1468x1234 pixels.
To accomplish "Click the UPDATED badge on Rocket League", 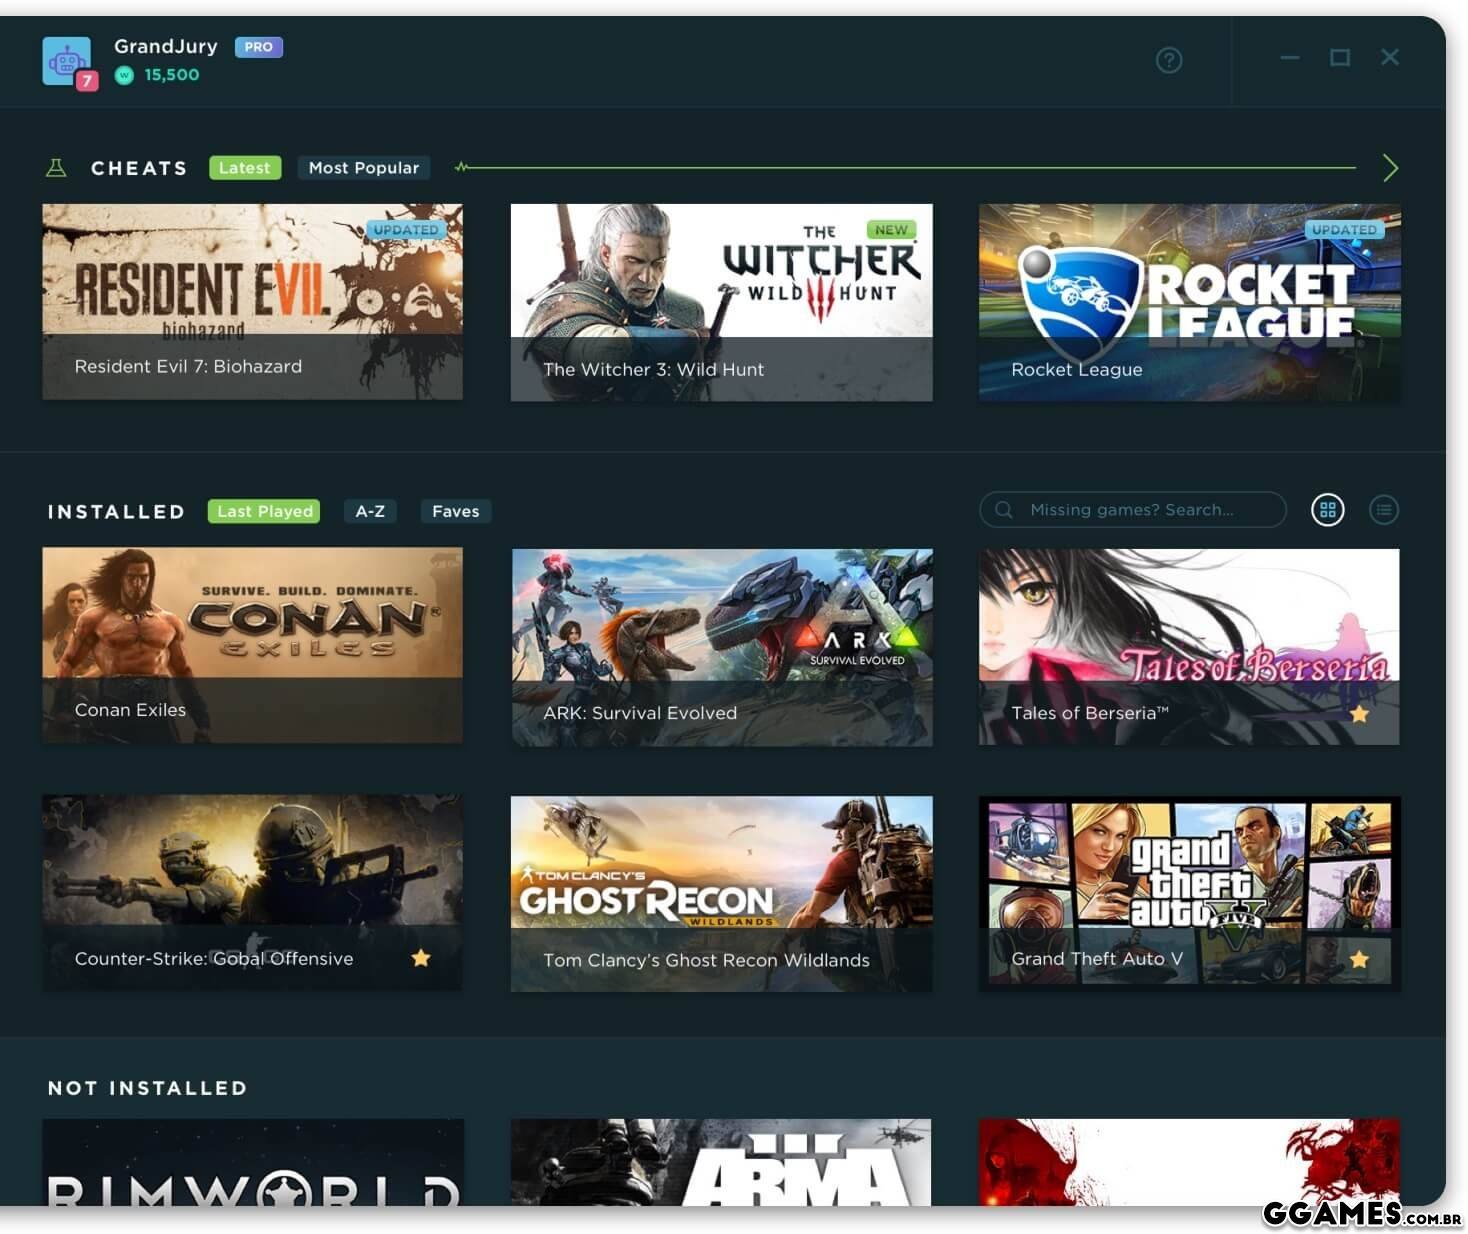I will coord(1344,229).
